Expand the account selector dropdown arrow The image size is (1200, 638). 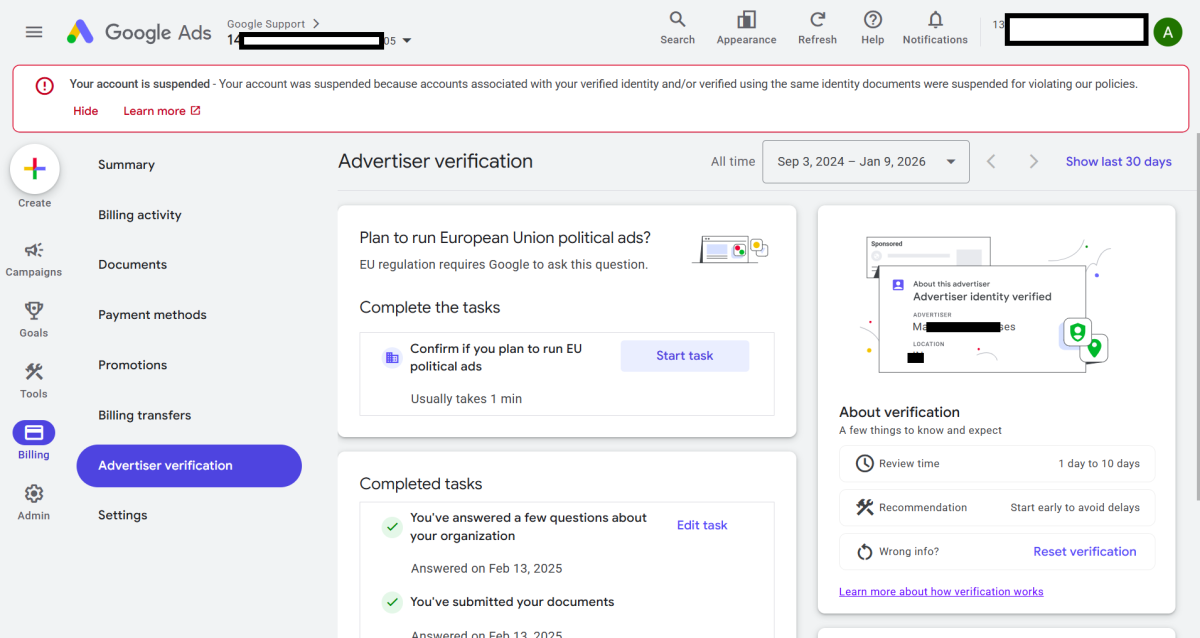(407, 41)
